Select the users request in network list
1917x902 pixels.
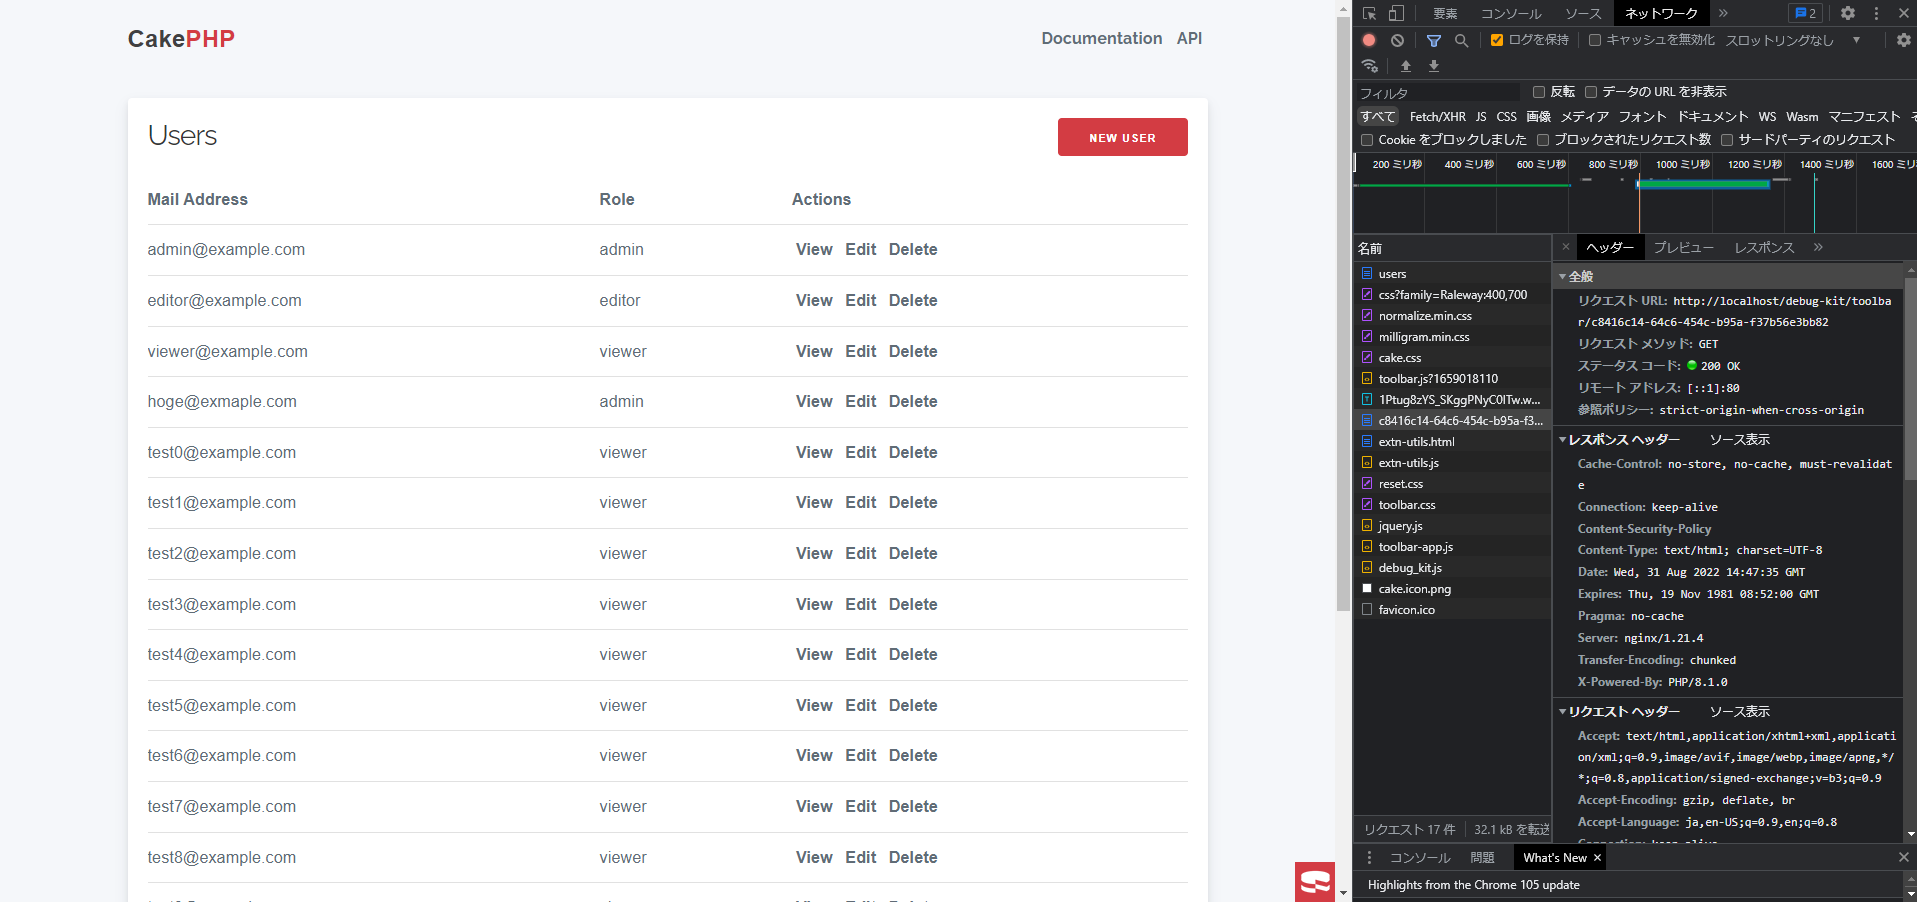point(1392,273)
